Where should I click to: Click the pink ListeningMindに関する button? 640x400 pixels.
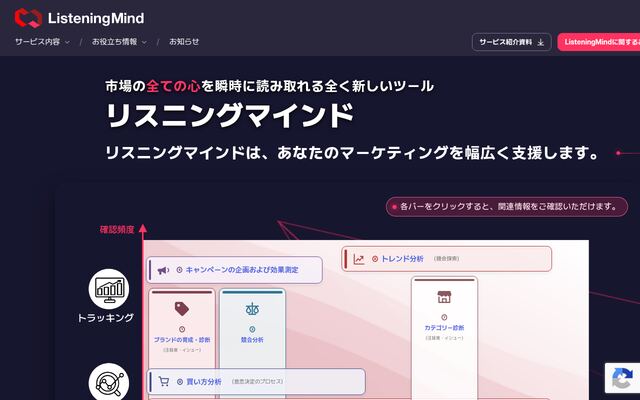(599, 42)
